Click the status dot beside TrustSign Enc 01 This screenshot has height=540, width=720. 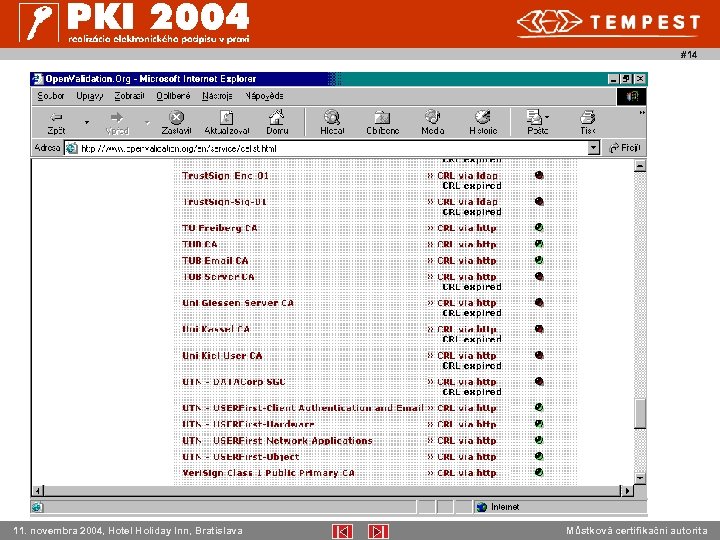point(539,175)
